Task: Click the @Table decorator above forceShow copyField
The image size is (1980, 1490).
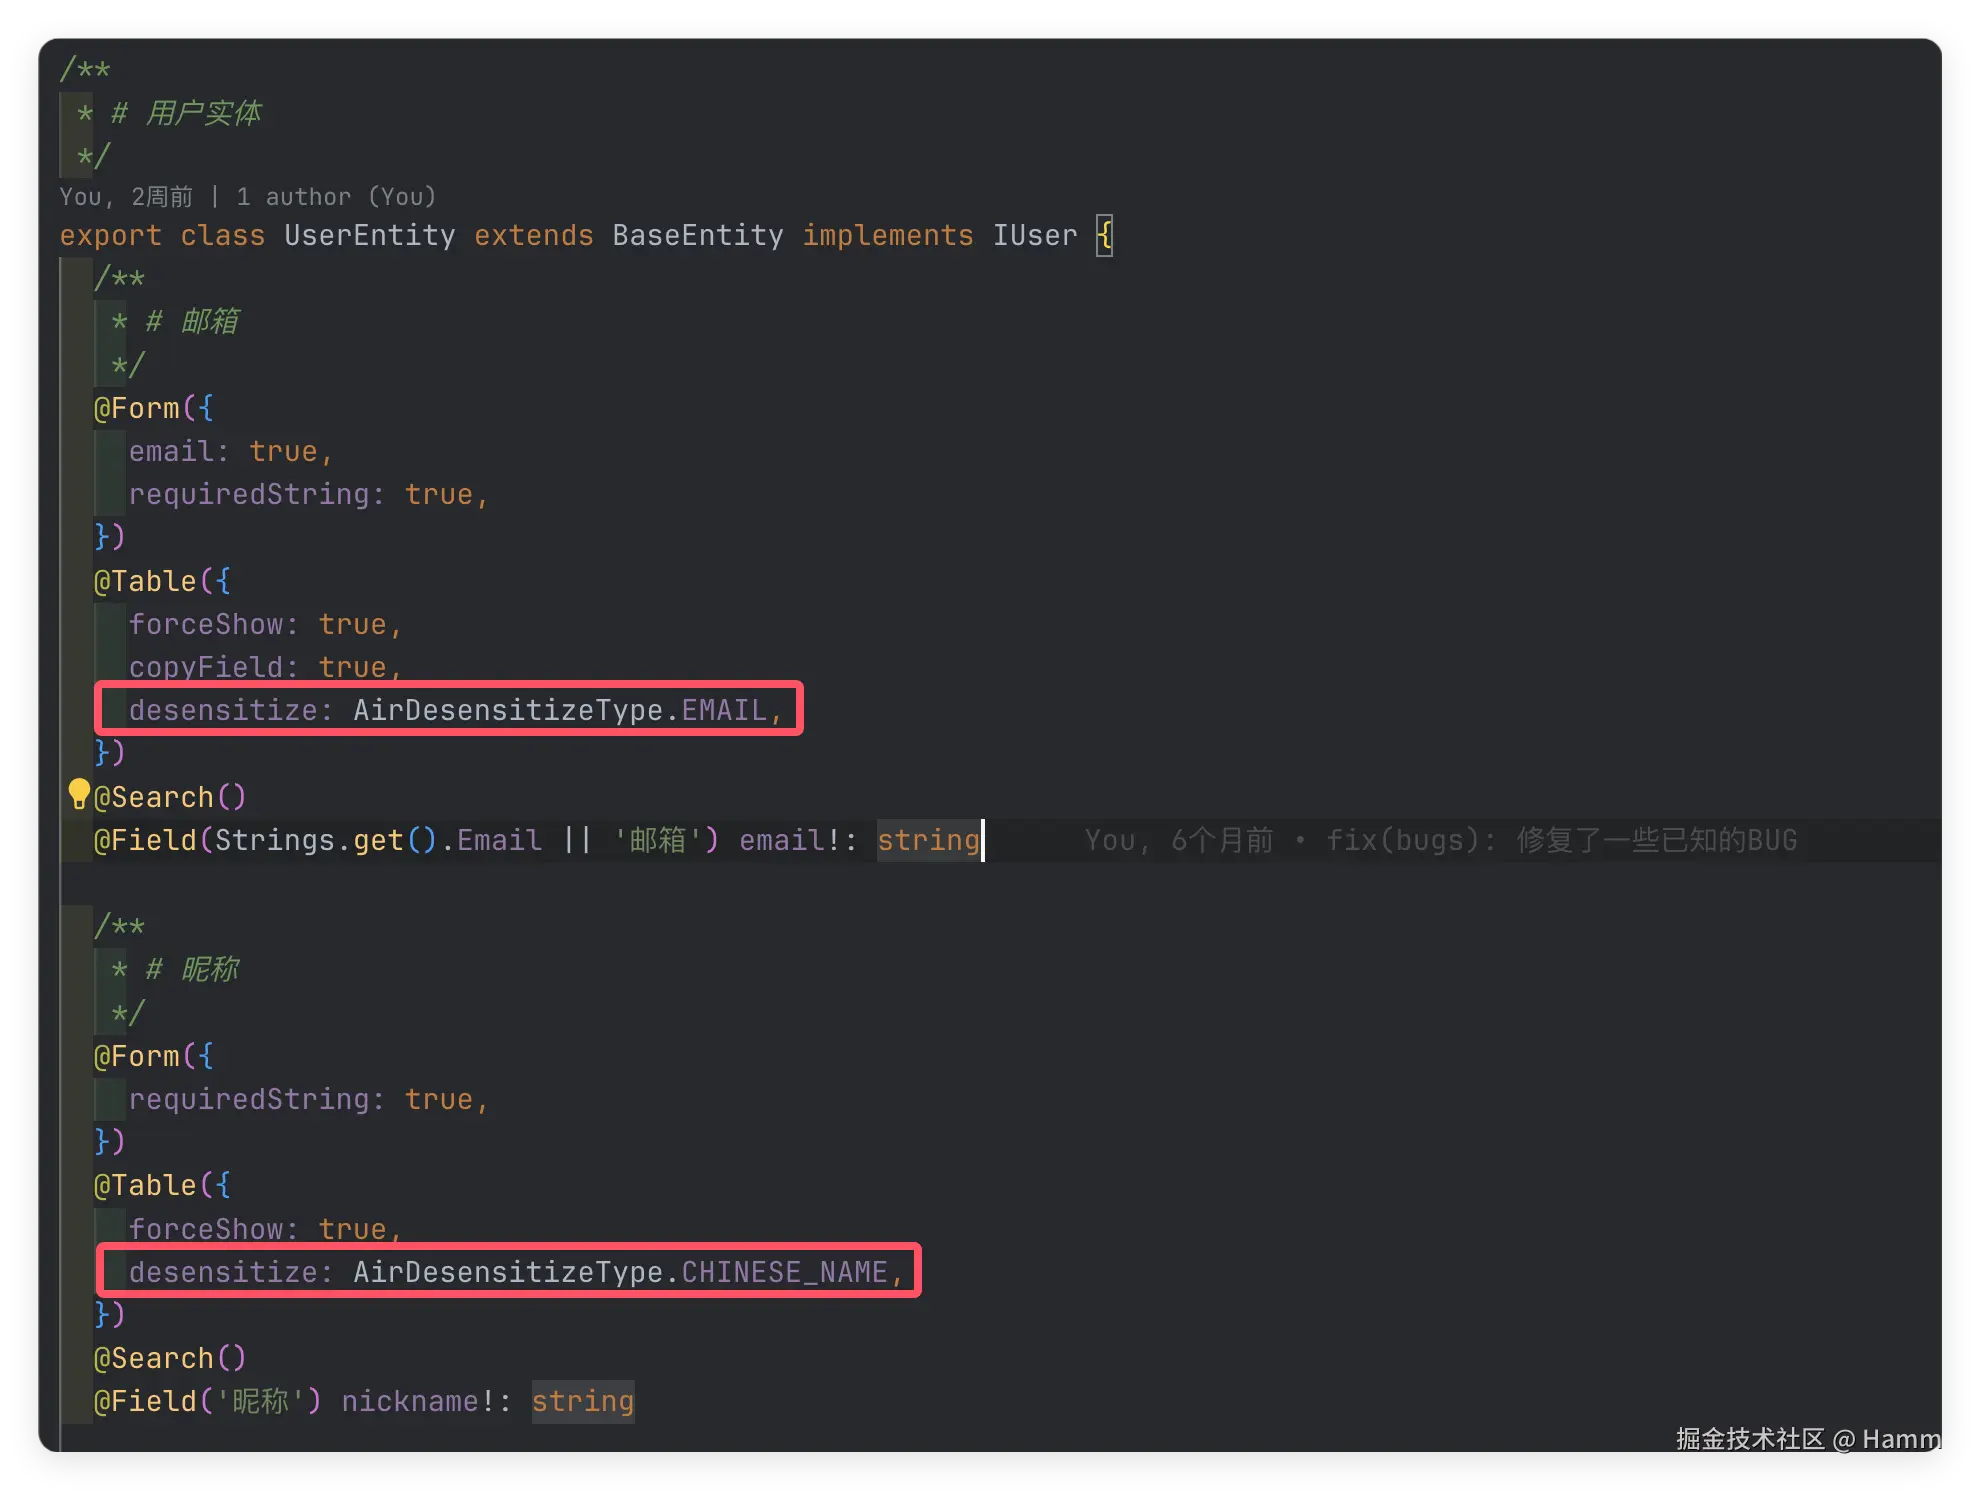Action: point(145,581)
